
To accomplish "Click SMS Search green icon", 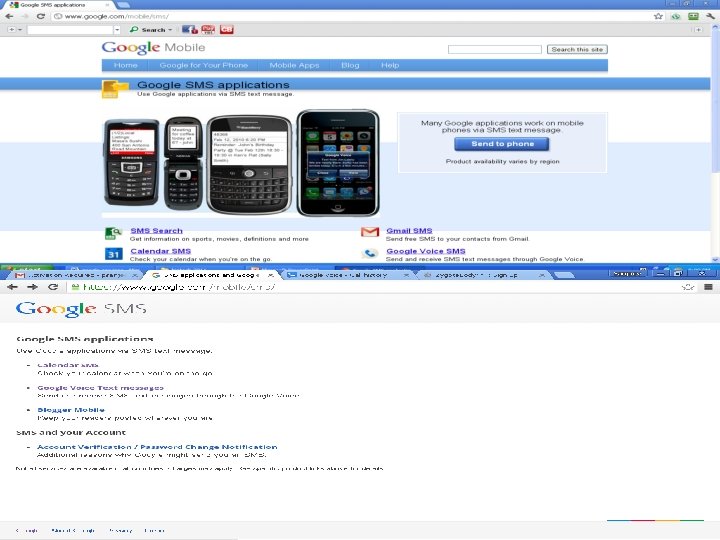I will (113, 233).
